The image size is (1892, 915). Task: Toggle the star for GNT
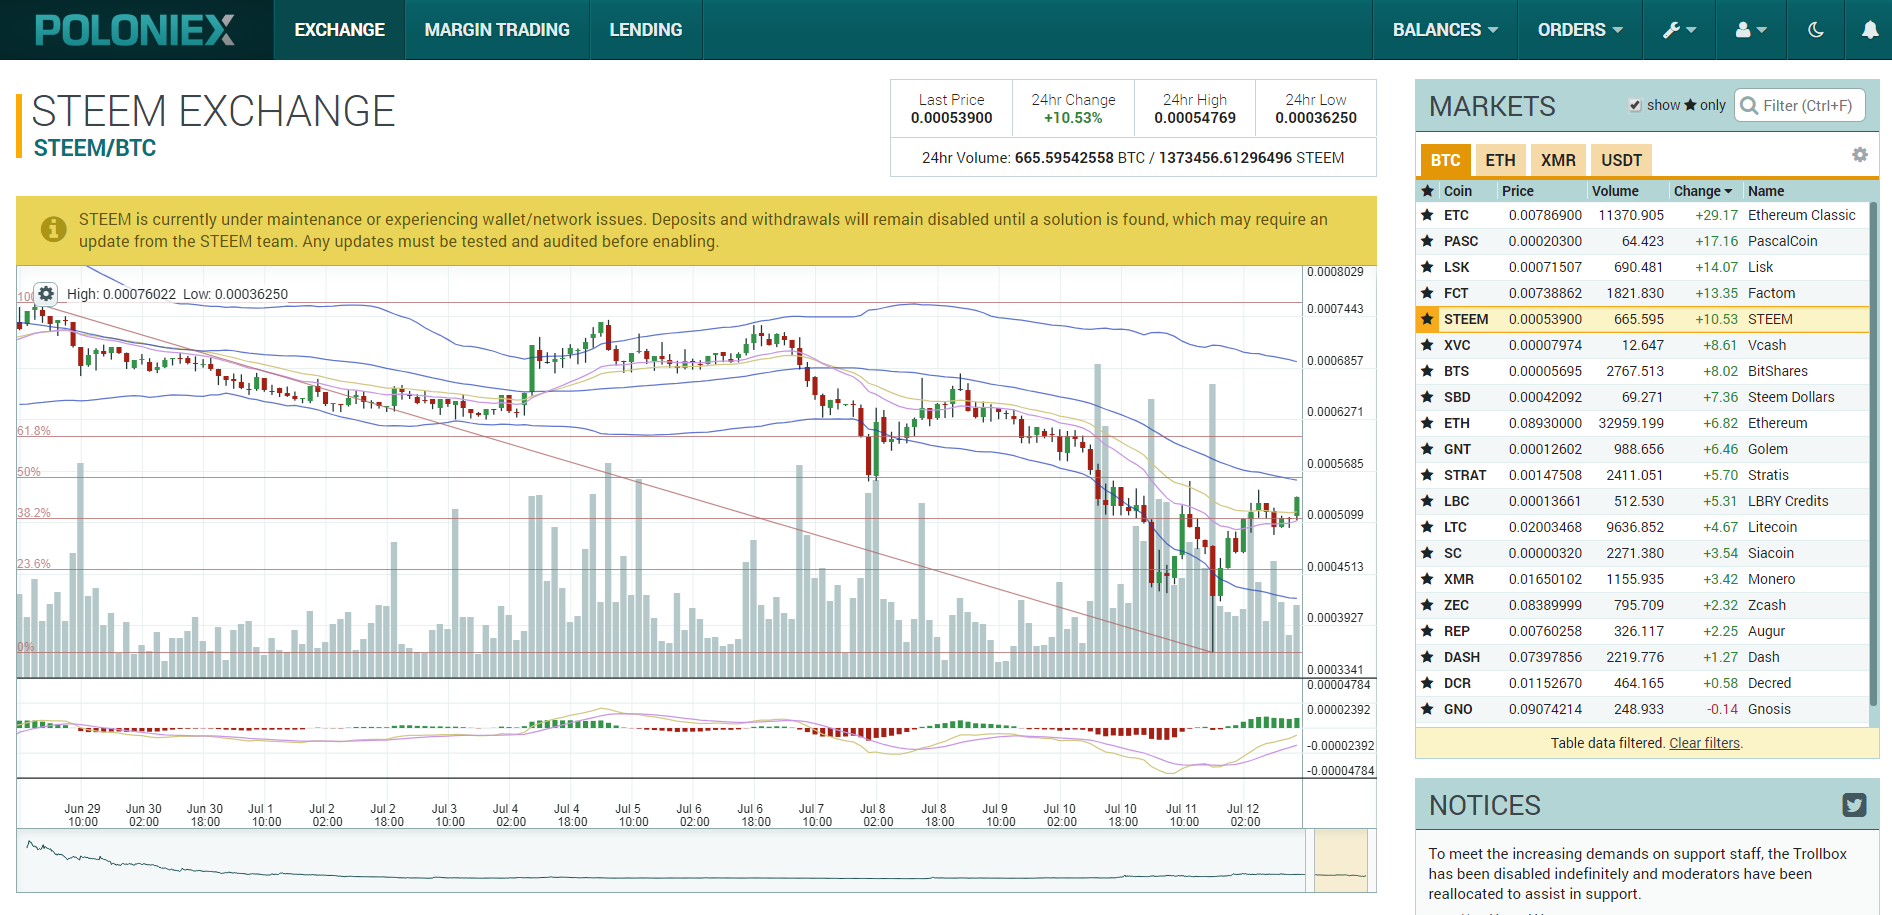[x=1428, y=449]
